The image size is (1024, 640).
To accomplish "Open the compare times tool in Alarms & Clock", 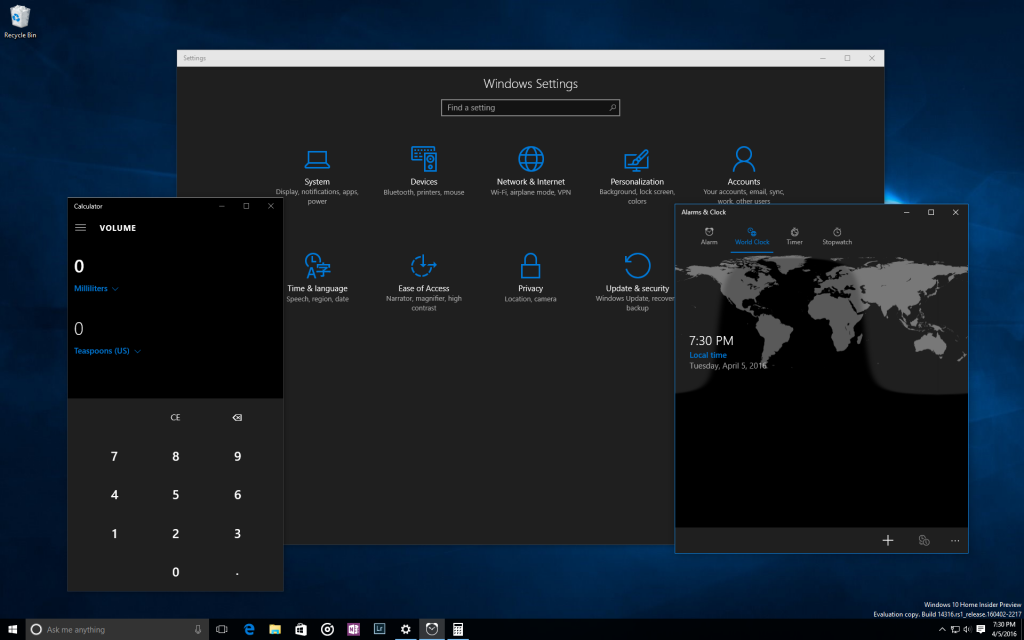I will pyautogui.click(x=922, y=540).
